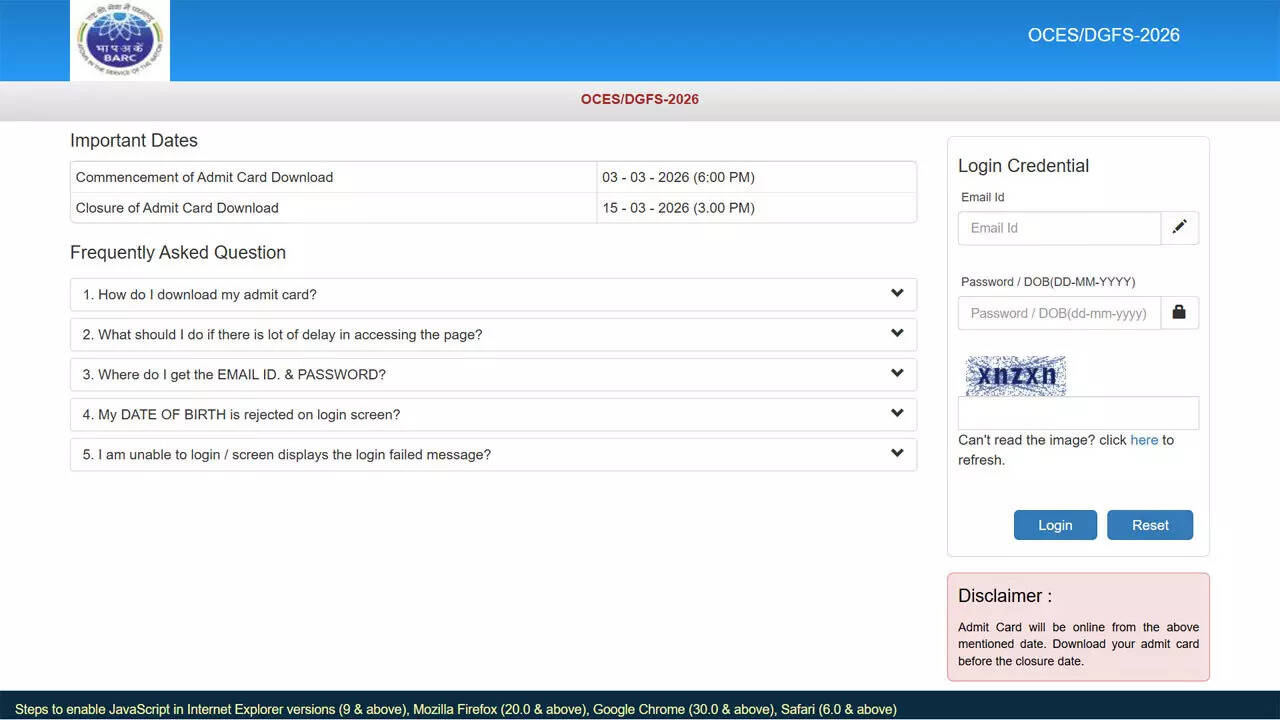Click the pencil icon beside Email Id

point(1179,228)
